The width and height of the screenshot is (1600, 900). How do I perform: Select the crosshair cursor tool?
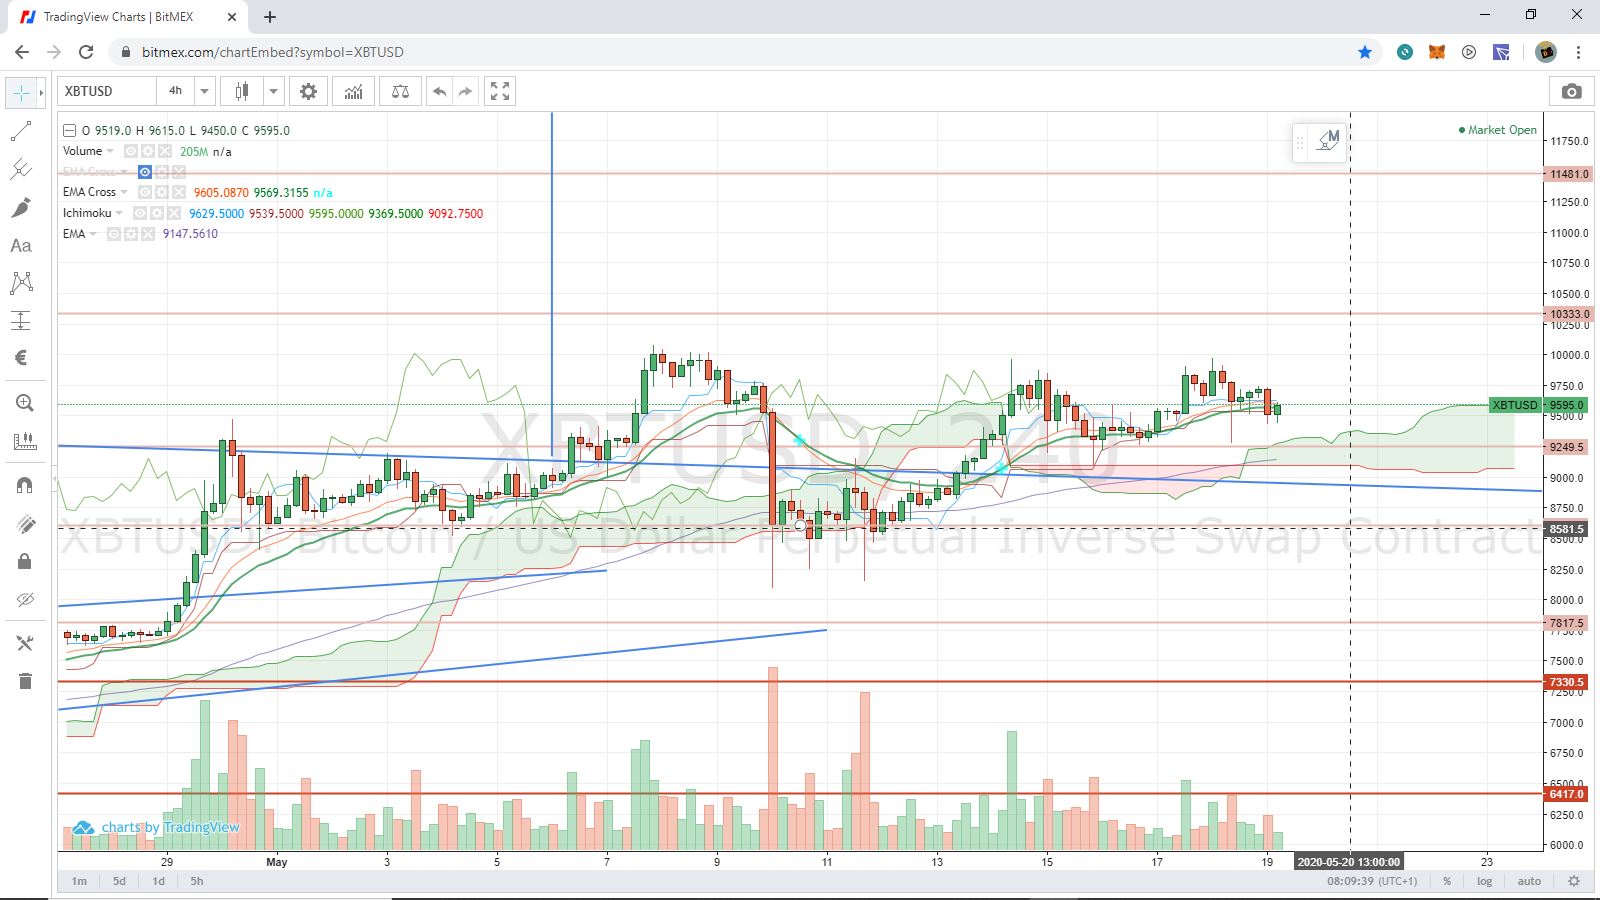pos(21,93)
